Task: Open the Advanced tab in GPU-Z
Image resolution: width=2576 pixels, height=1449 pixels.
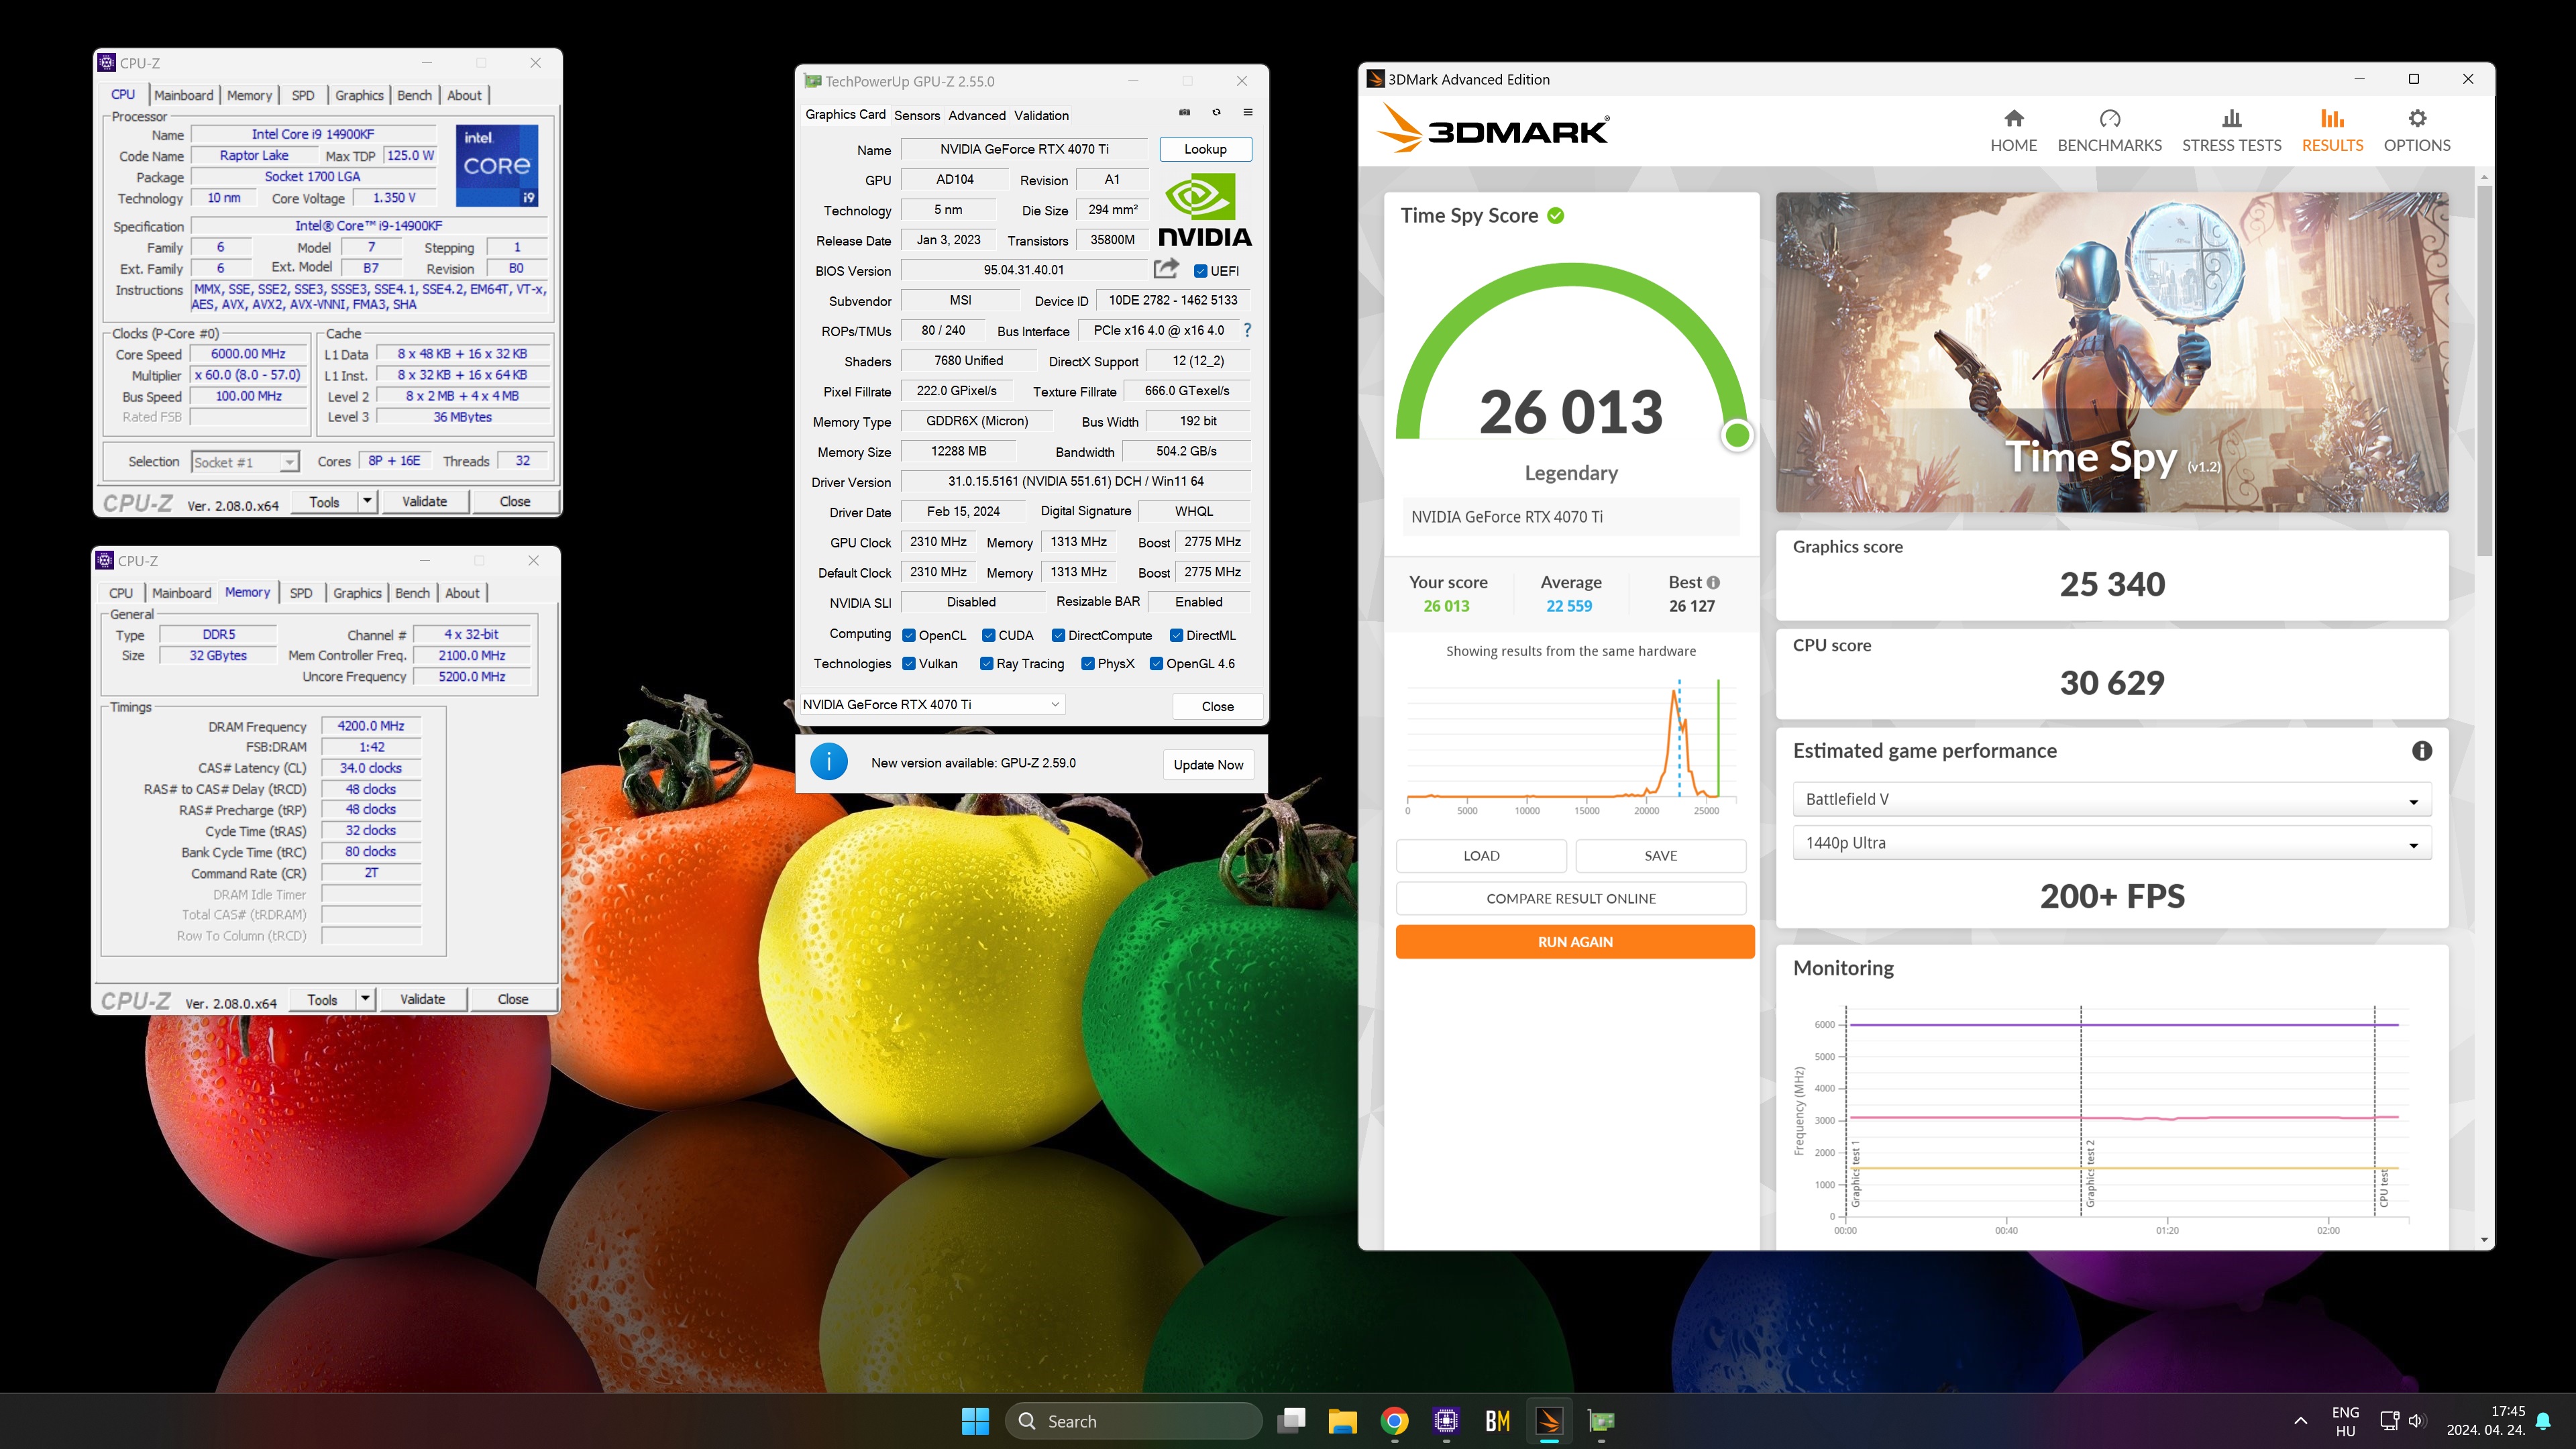Action: [x=976, y=115]
